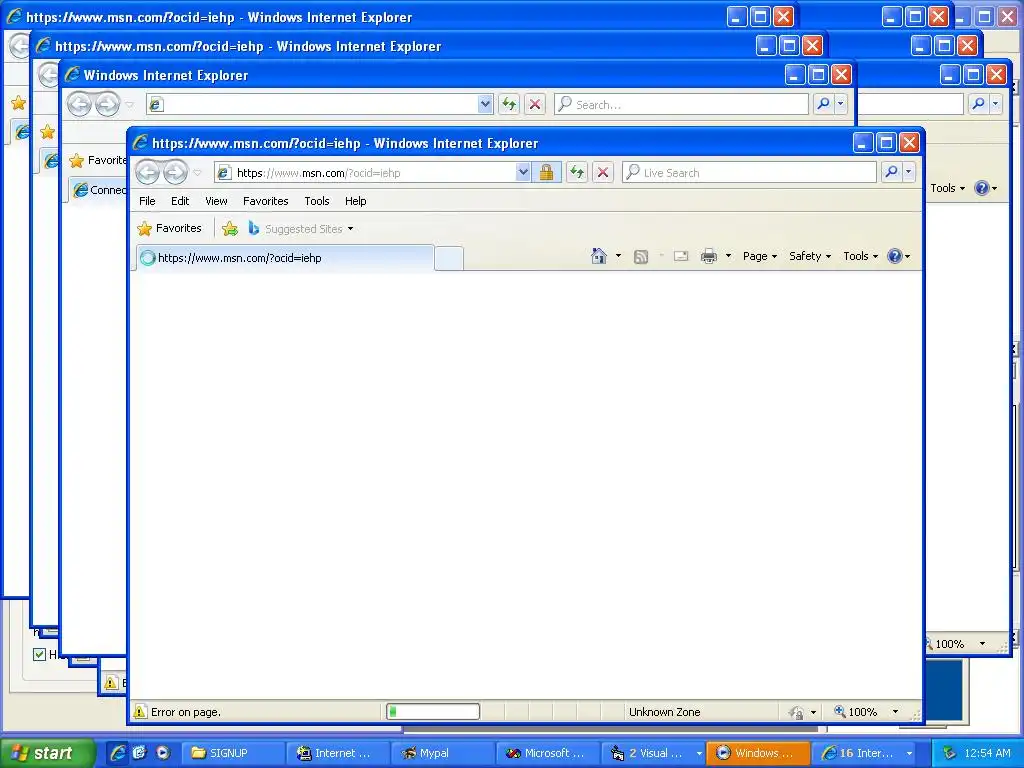Expand the Print dropdown arrow

coord(728,256)
